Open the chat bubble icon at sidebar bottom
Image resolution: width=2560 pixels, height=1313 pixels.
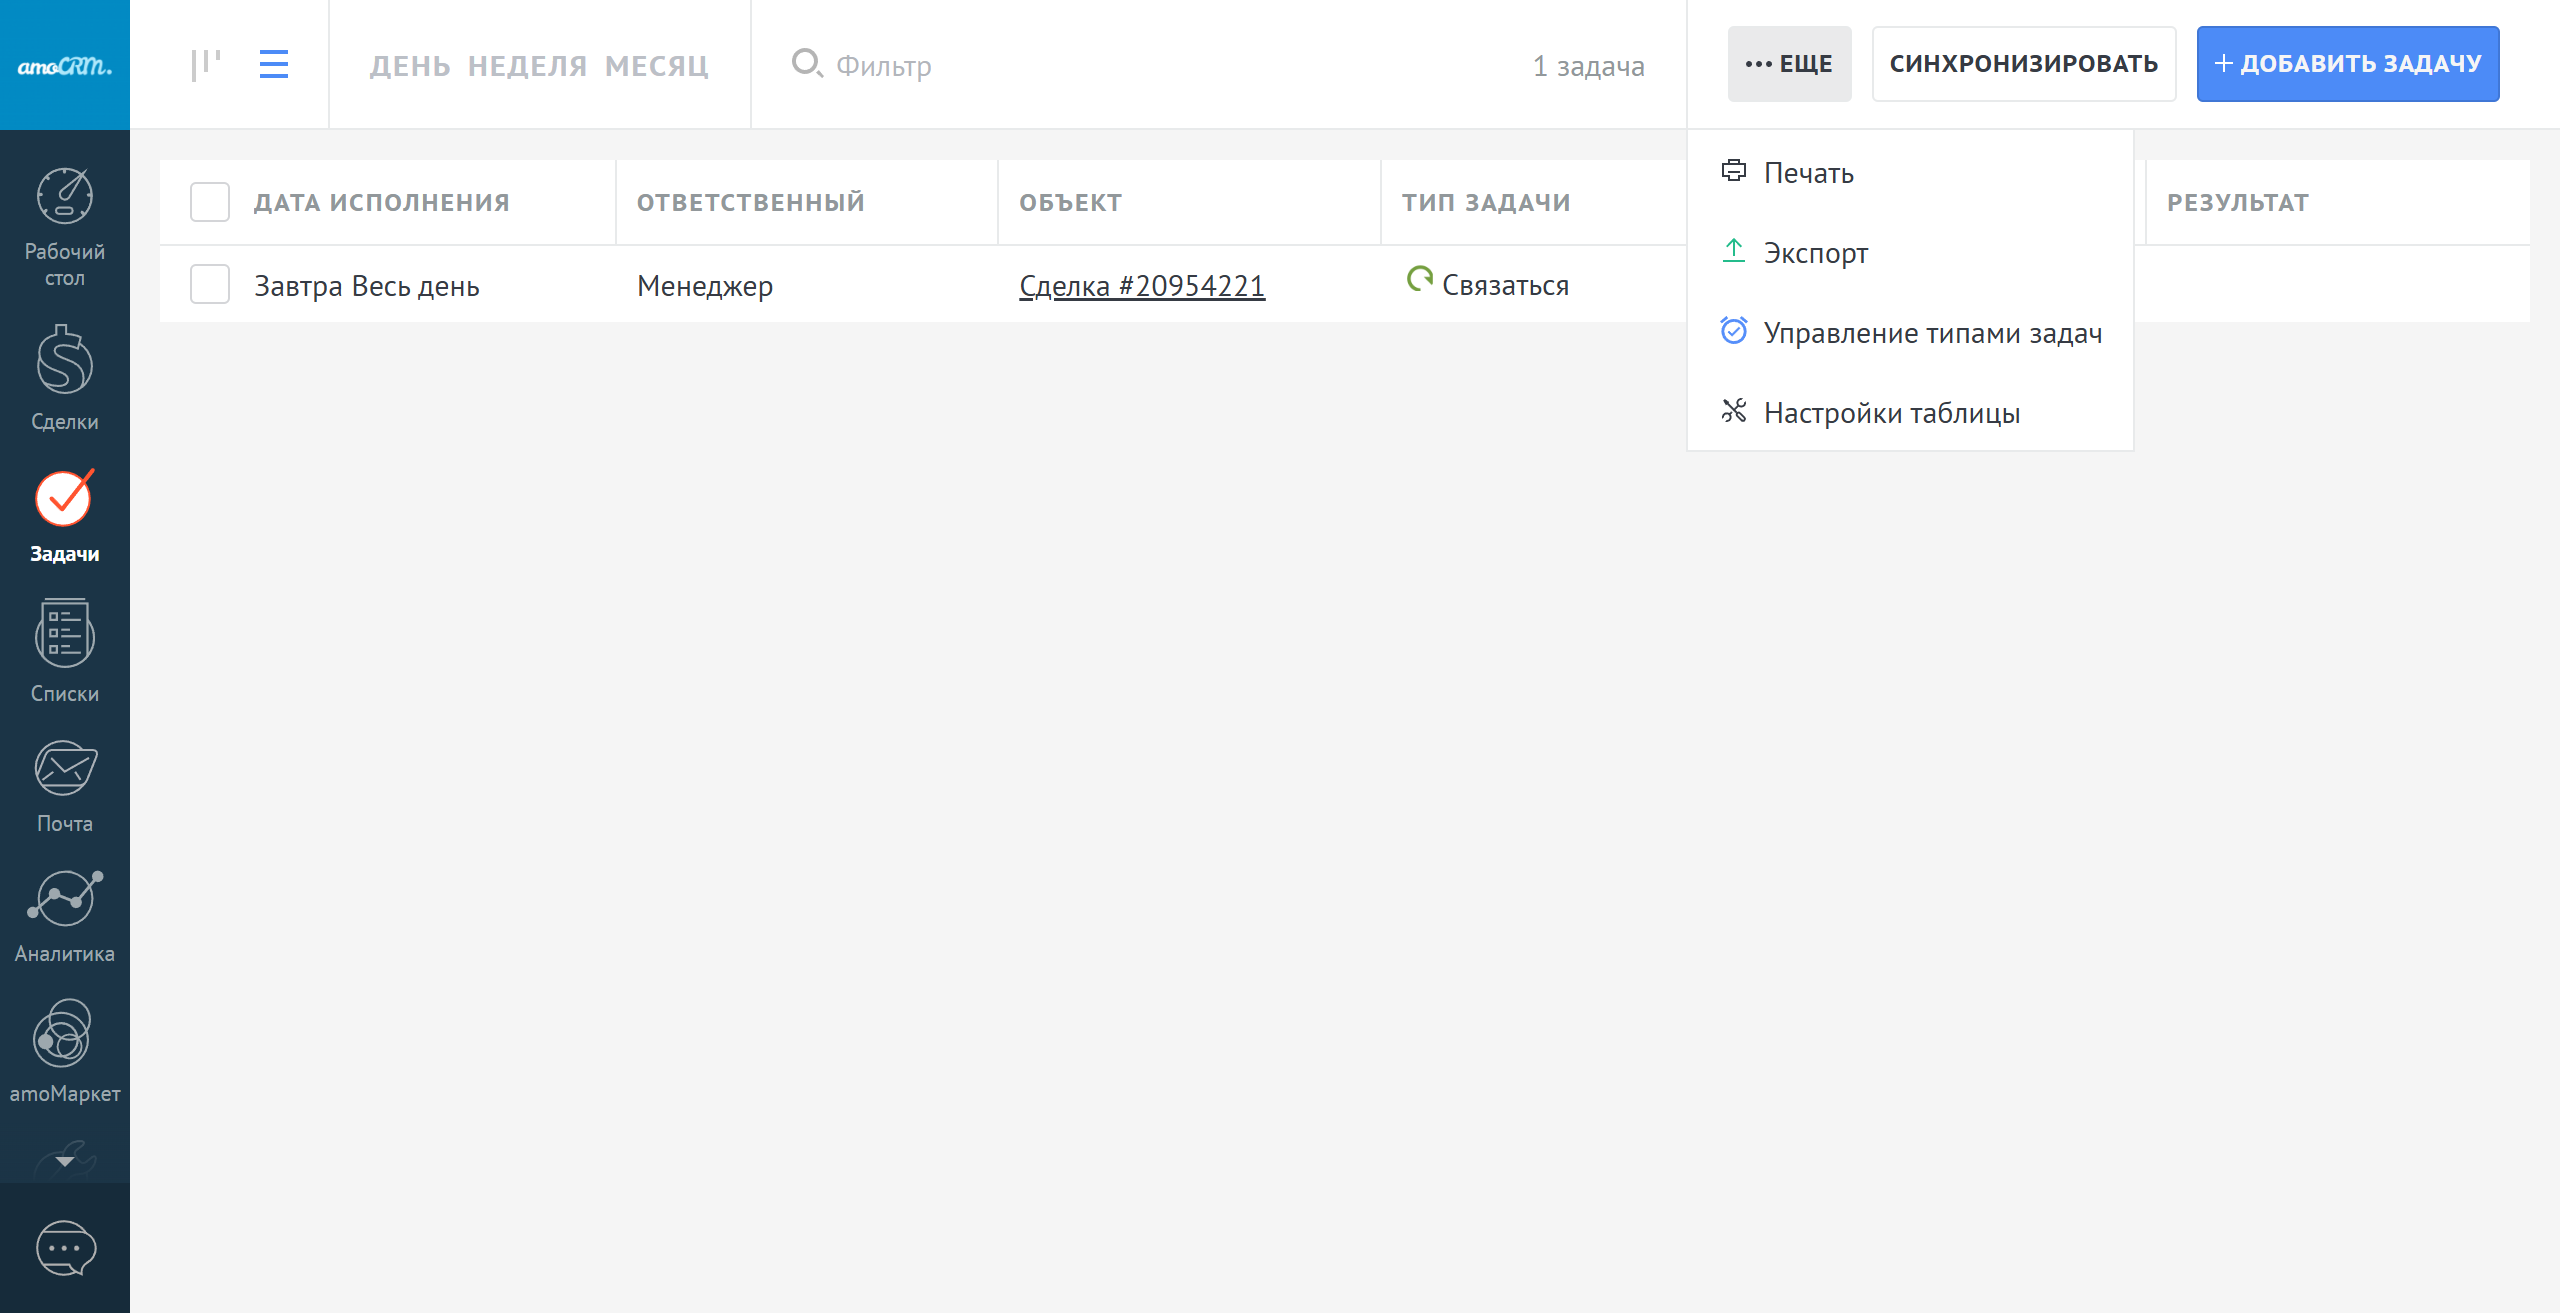[65, 1248]
